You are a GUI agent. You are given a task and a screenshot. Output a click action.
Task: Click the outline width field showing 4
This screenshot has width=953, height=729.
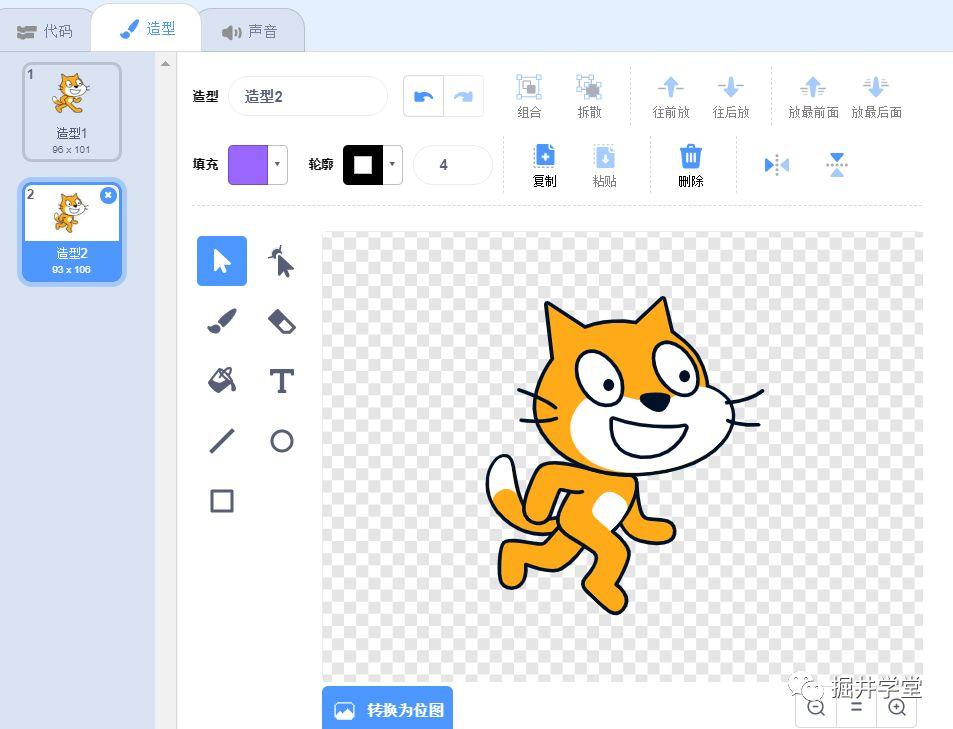tap(452, 164)
